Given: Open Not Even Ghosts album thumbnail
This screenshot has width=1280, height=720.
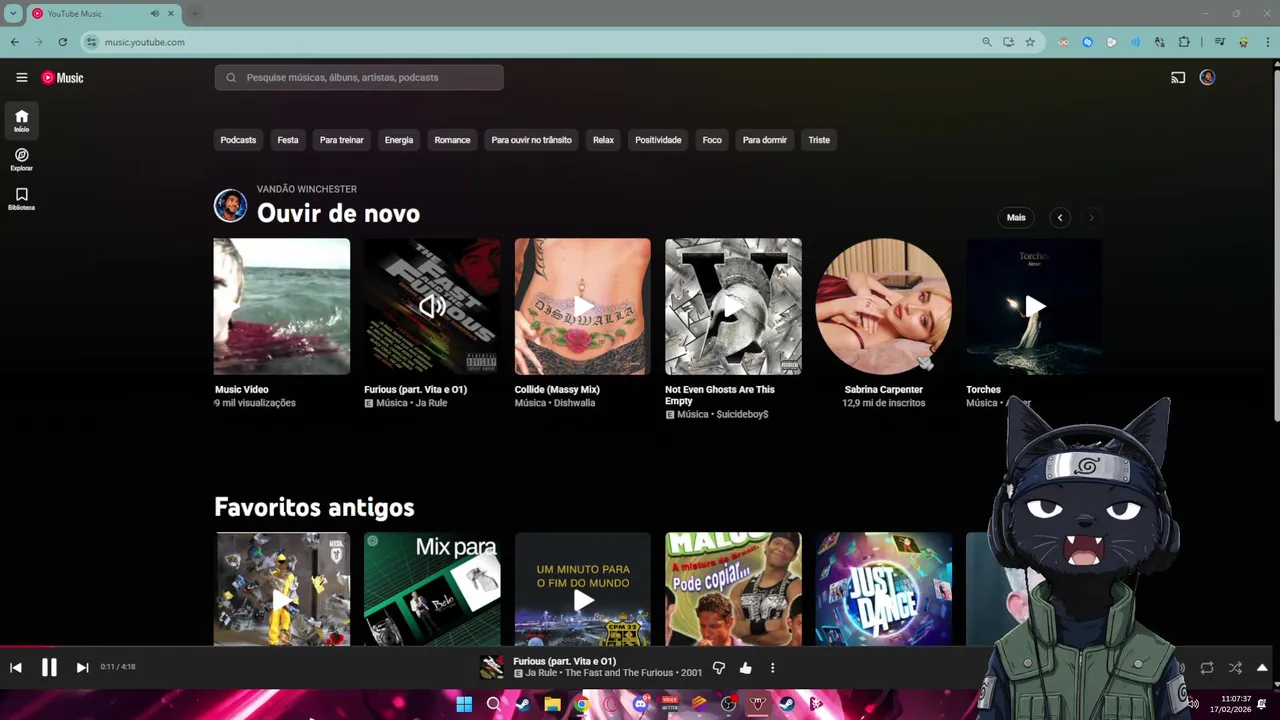Looking at the screenshot, I should [733, 306].
